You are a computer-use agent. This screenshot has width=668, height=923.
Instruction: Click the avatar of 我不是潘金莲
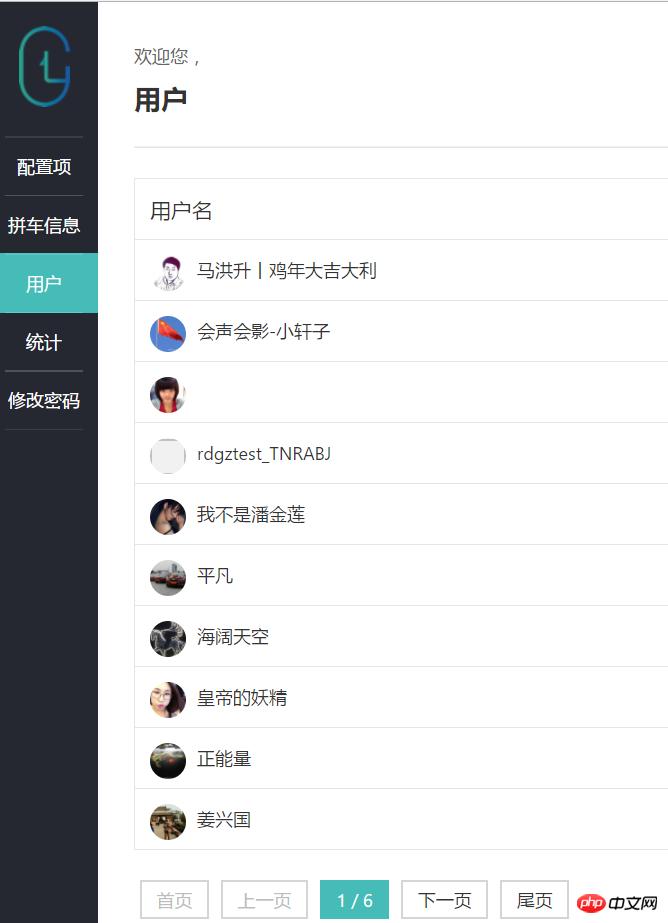tap(168, 517)
